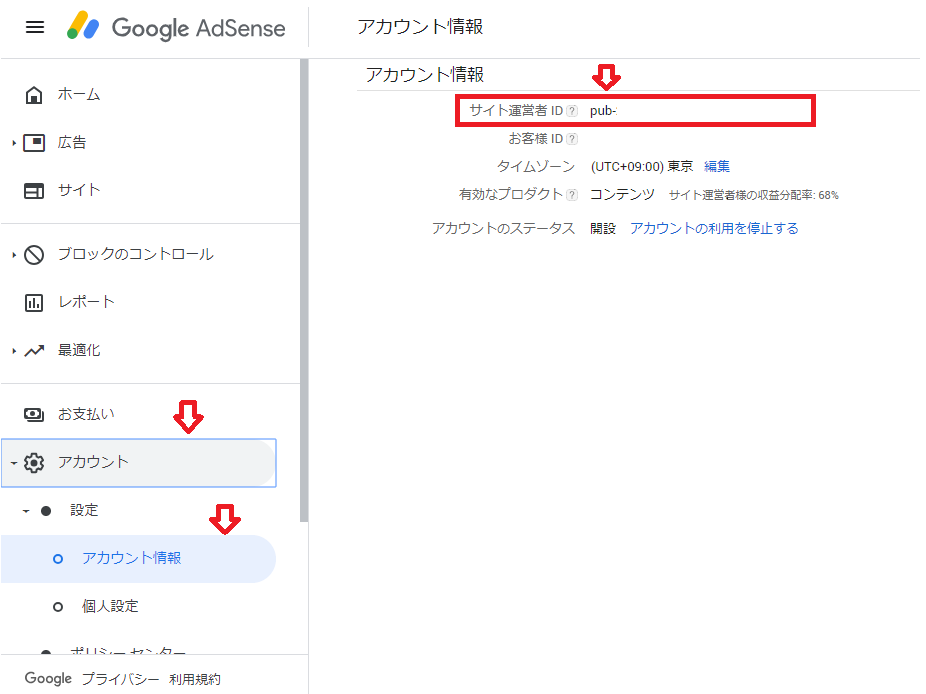Expand the ブロックのコントロール section arrow
The image size is (926, 694).
pyautogui.click(x=14, y=255)
